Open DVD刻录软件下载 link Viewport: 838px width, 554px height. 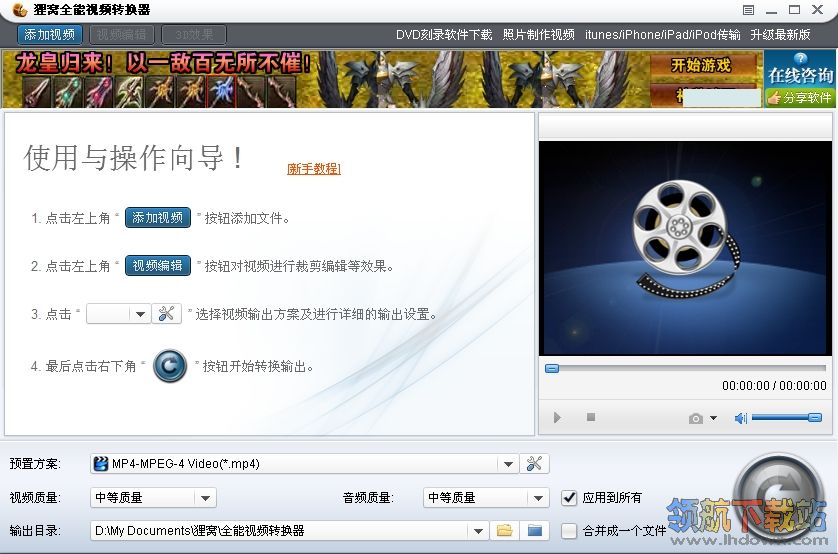444,35
